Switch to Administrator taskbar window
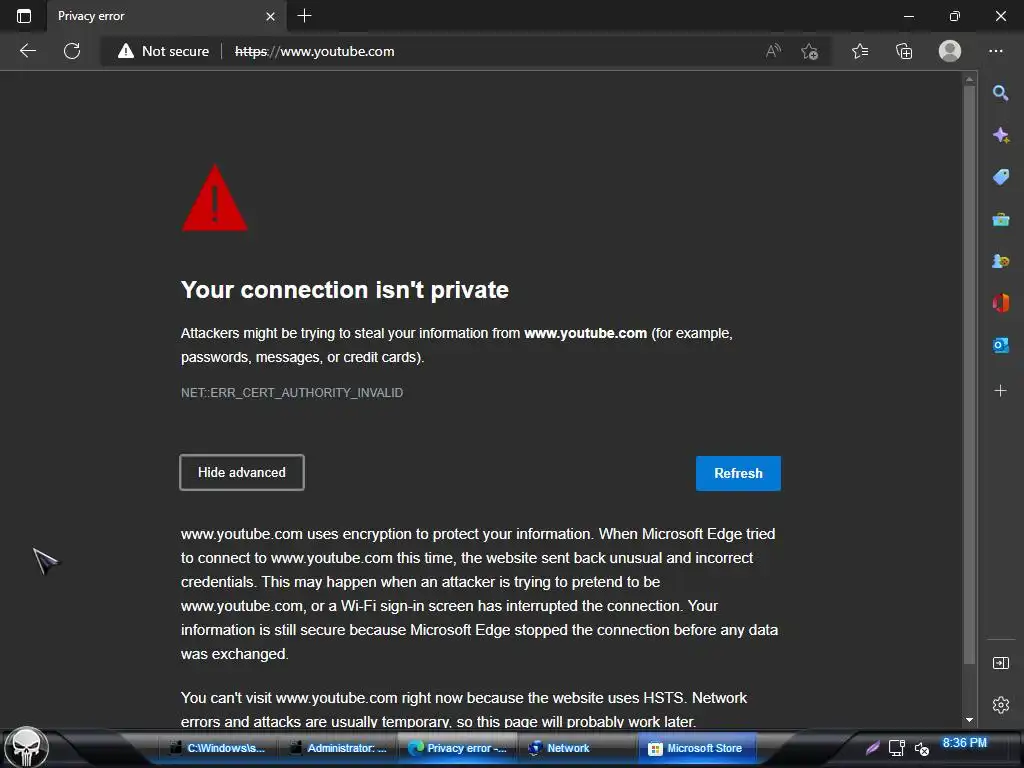1024x768 pixels. [x=338, y=748]
